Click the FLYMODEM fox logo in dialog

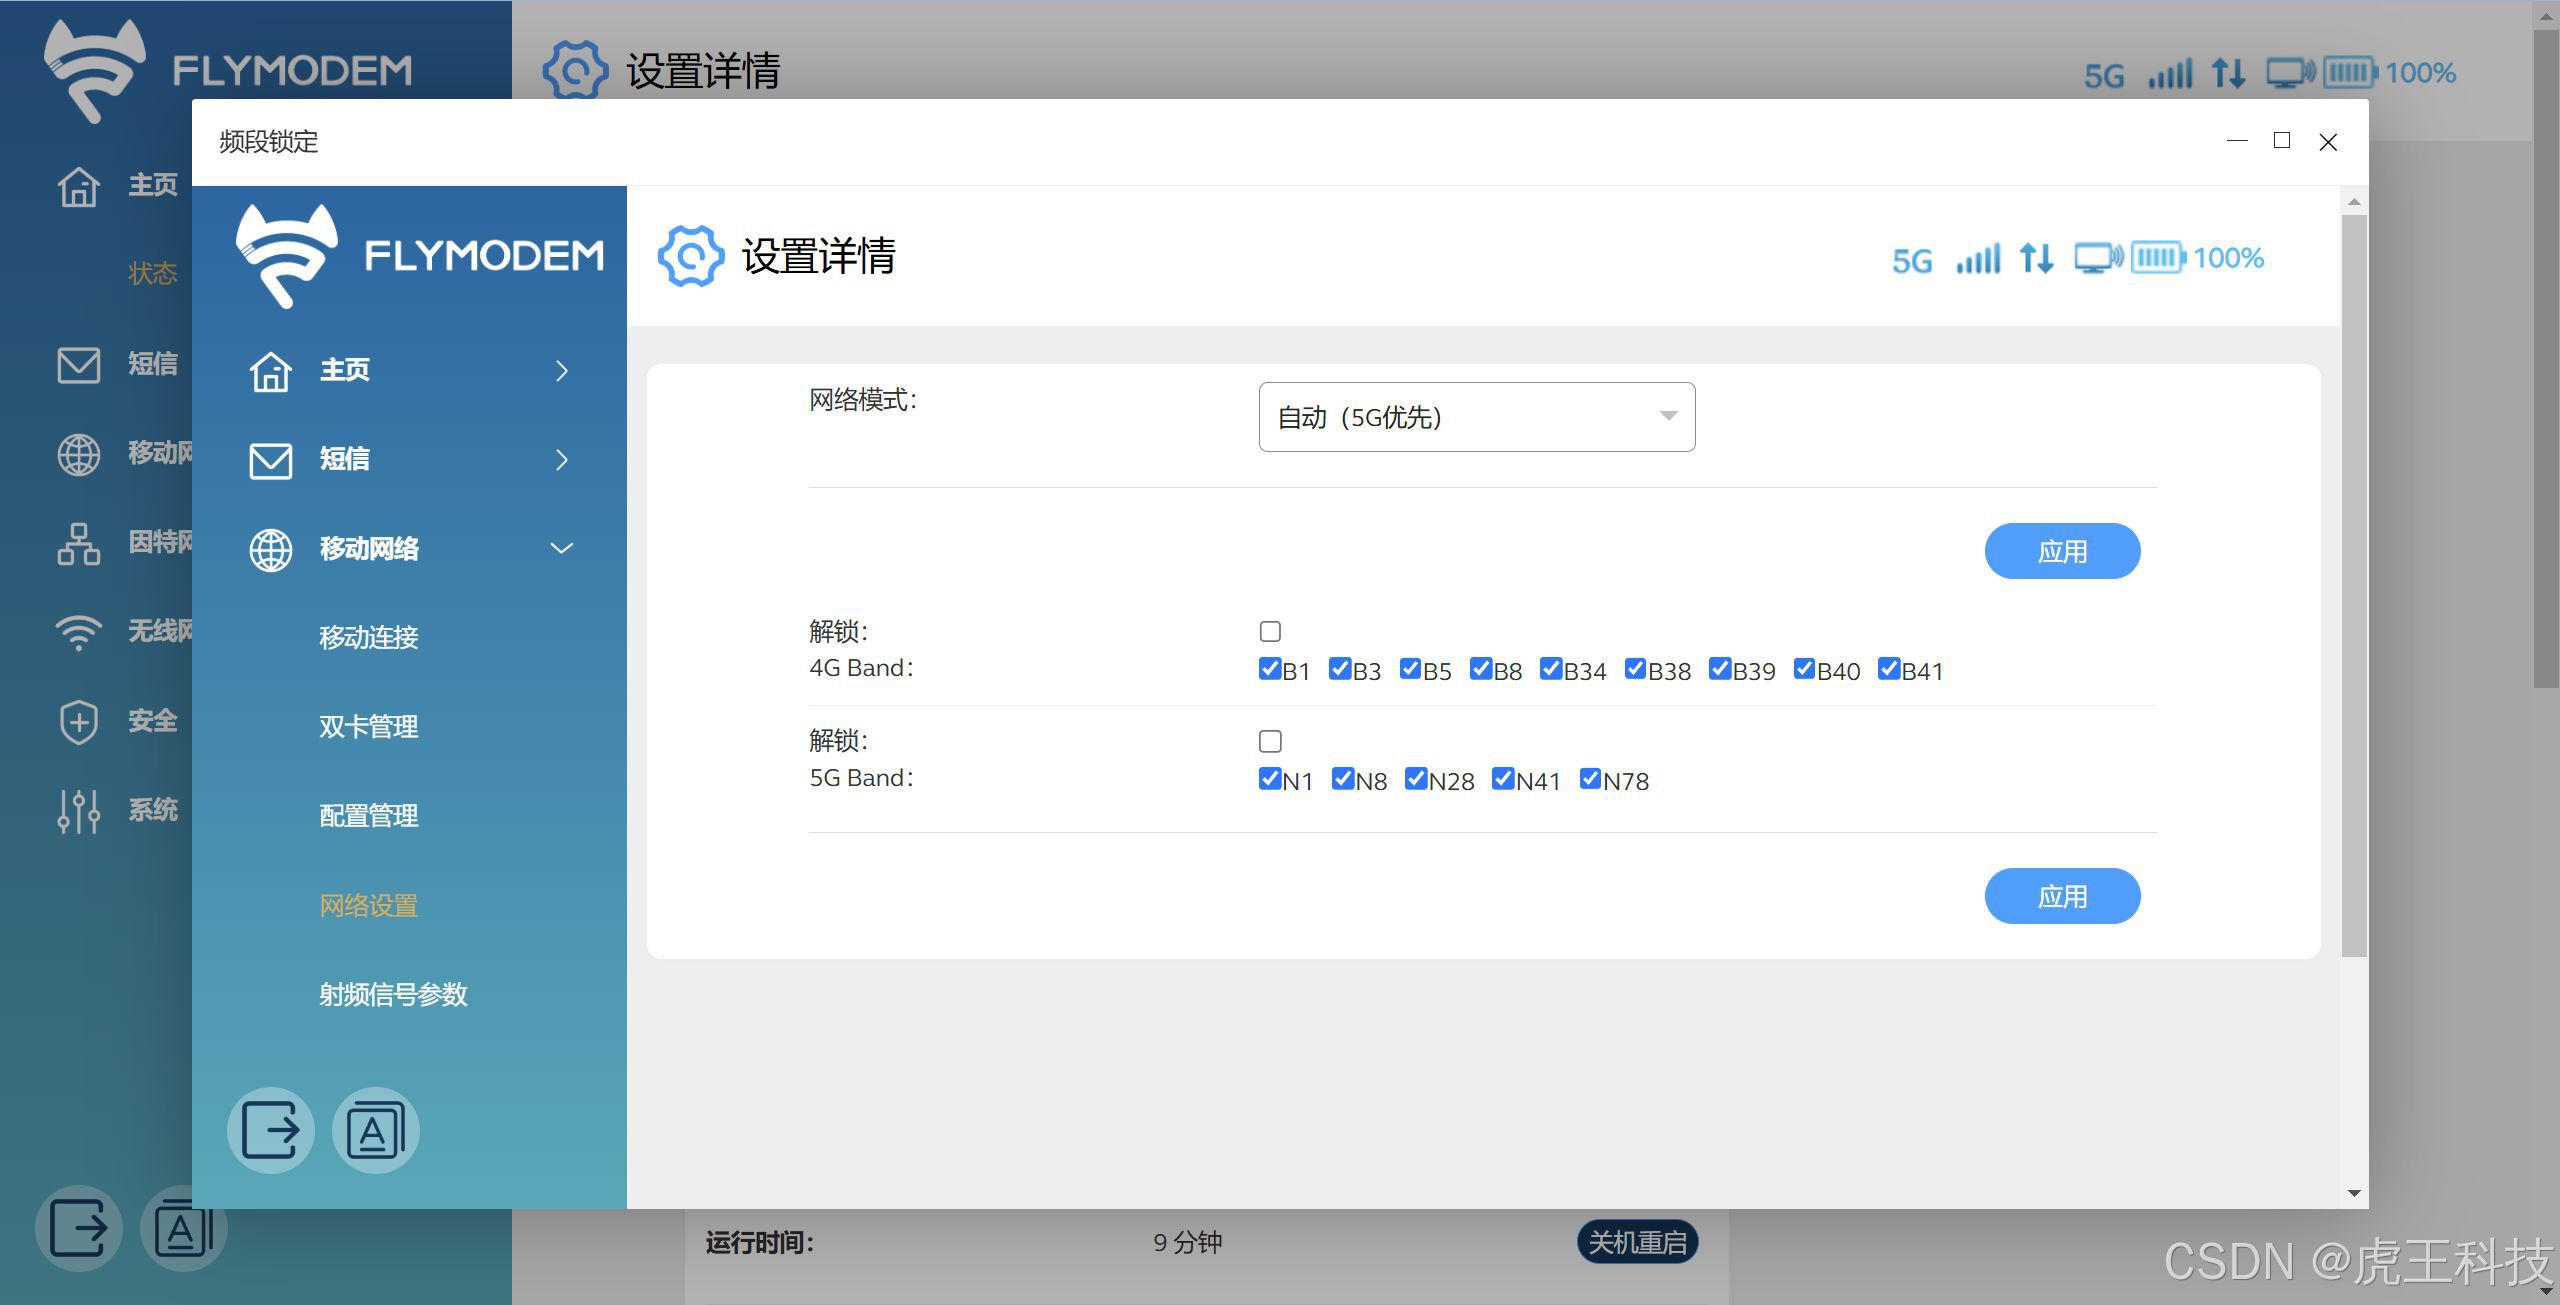tap(287, 256)
